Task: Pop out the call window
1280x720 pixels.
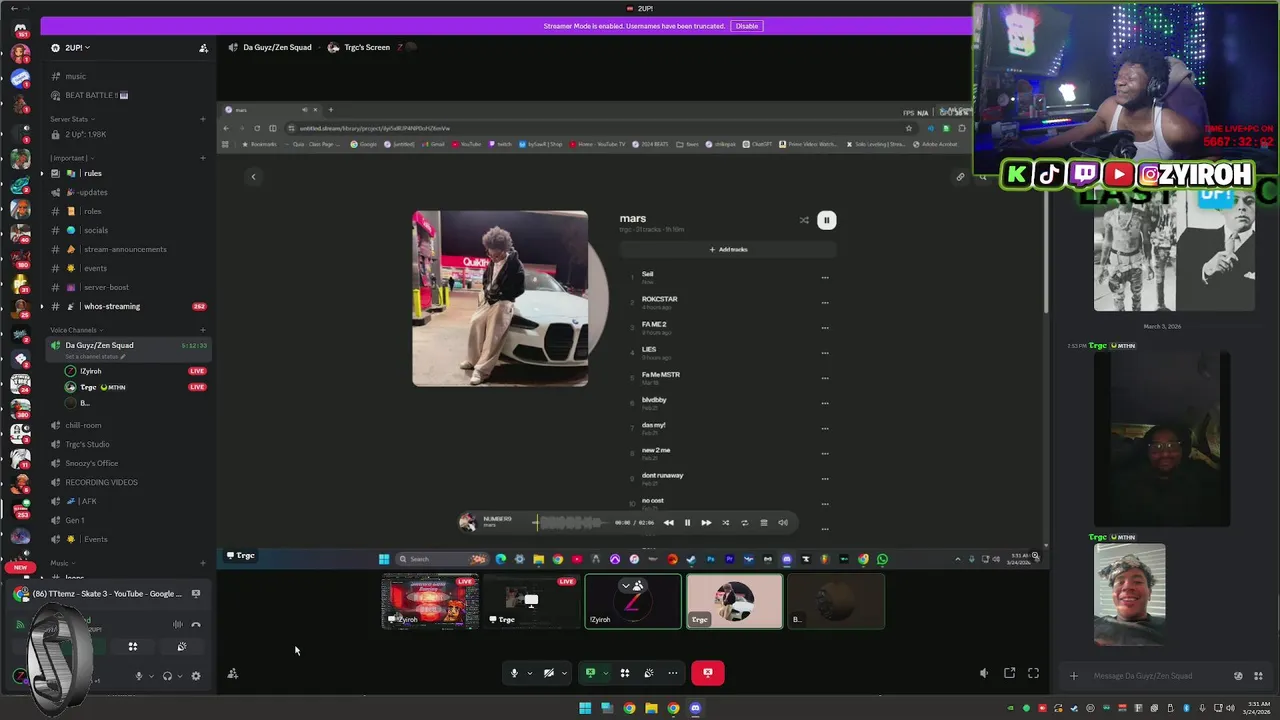Action: 1009,673
